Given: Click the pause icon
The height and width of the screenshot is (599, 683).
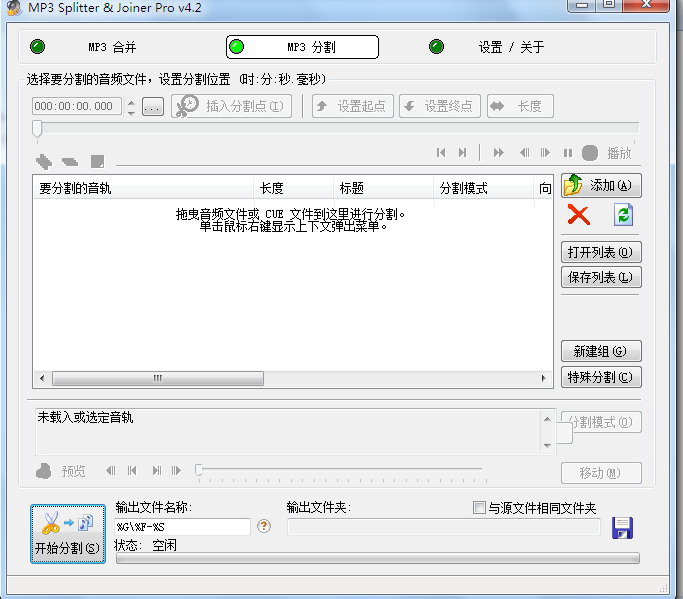Looking at the screenshot, I should pos(568,153).
